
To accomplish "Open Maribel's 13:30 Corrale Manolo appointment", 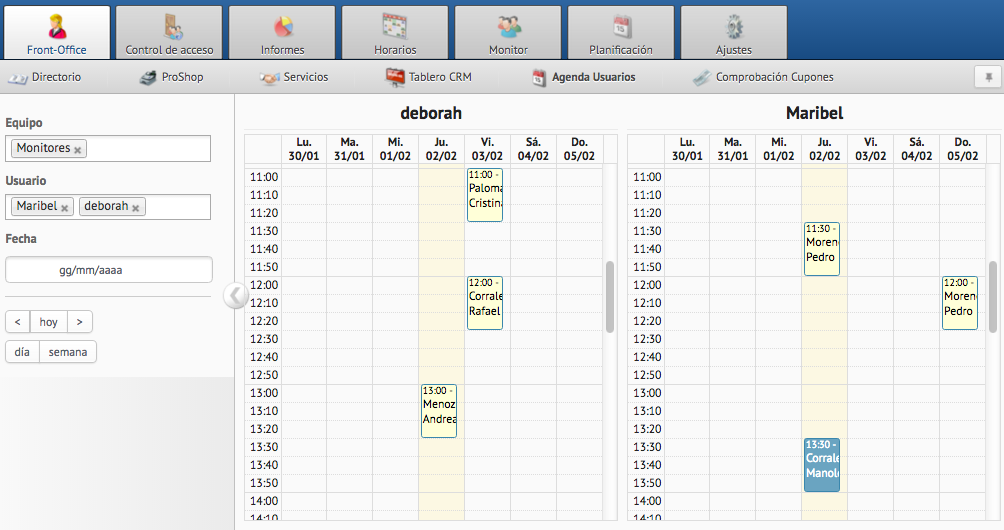I will click(822, 465).
